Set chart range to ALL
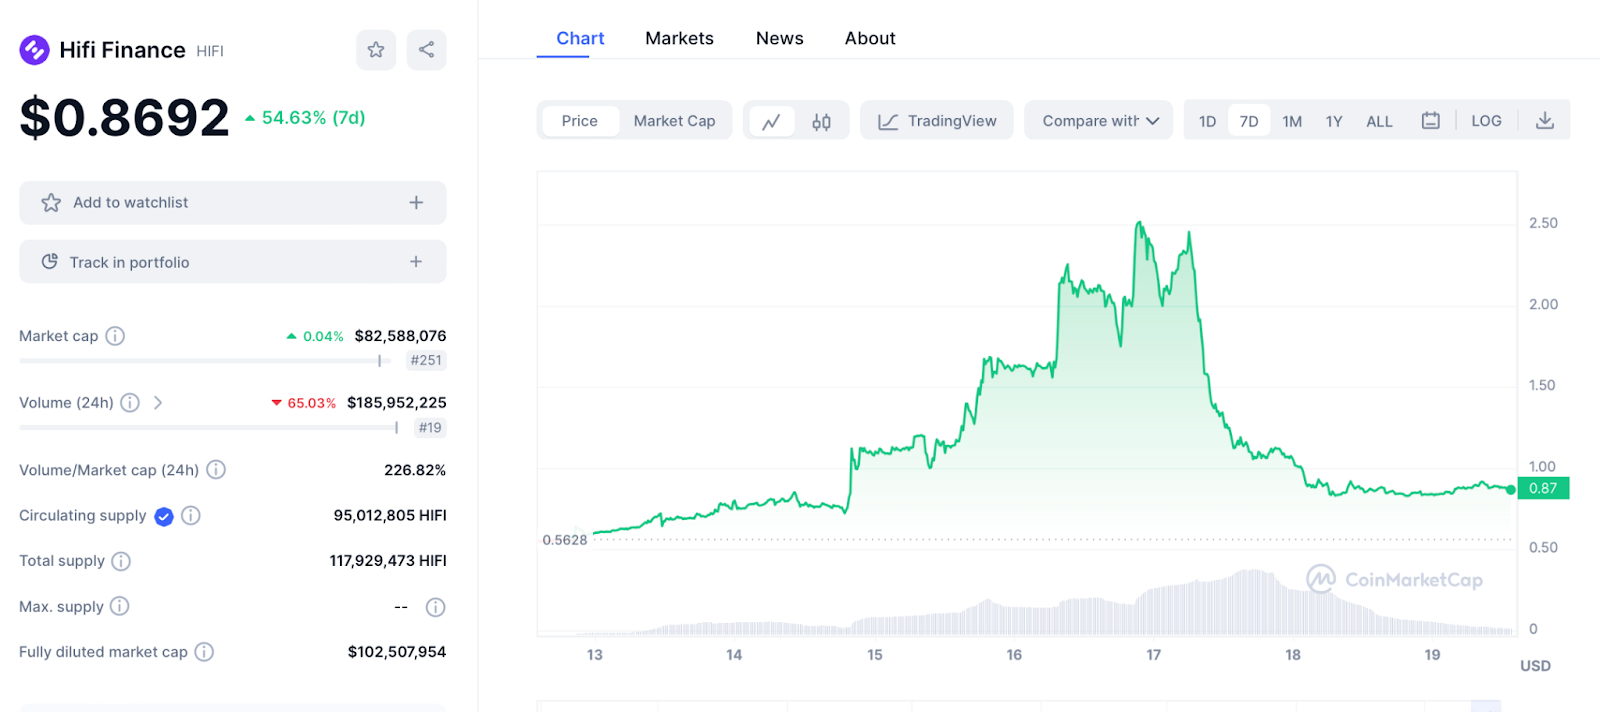Screen dimensions: 1600x712 pyautogui.click(x=1379, y=121)
